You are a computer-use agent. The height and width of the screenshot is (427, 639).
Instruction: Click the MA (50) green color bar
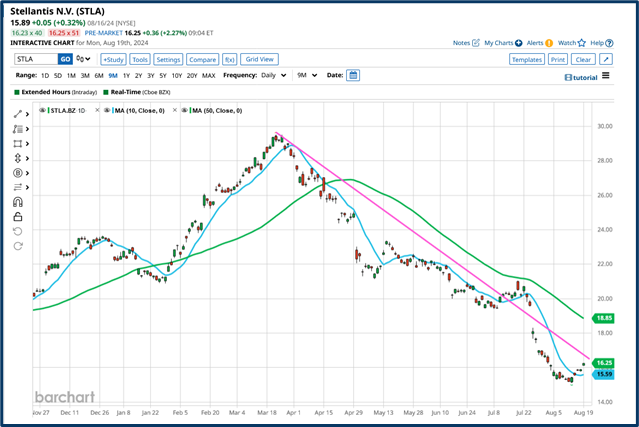pos(190,110)
